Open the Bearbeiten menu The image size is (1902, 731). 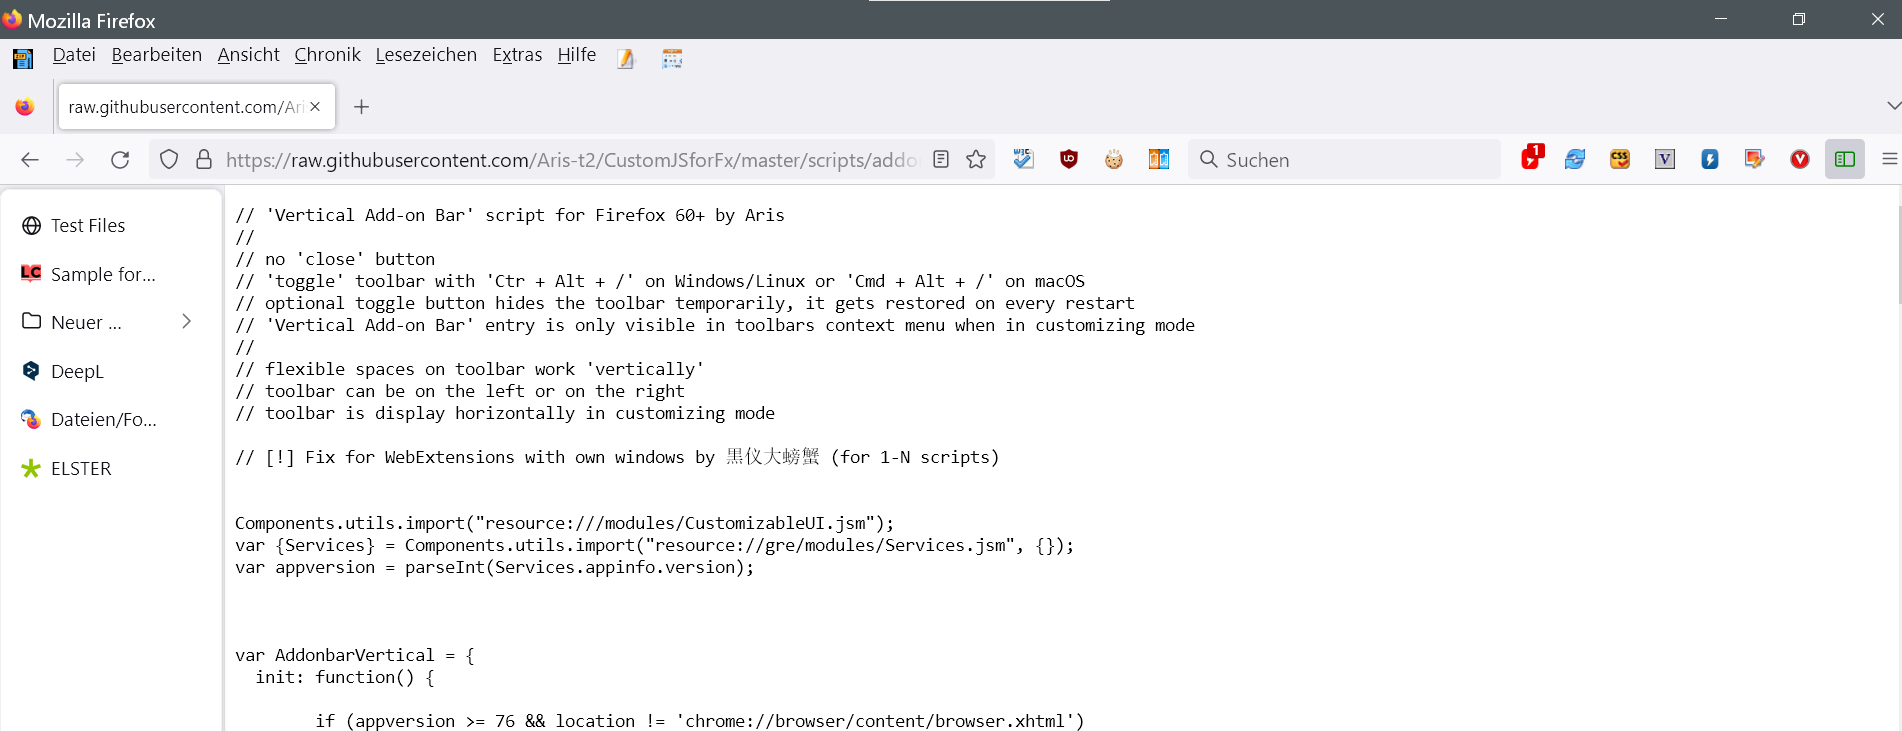point(157,55)
